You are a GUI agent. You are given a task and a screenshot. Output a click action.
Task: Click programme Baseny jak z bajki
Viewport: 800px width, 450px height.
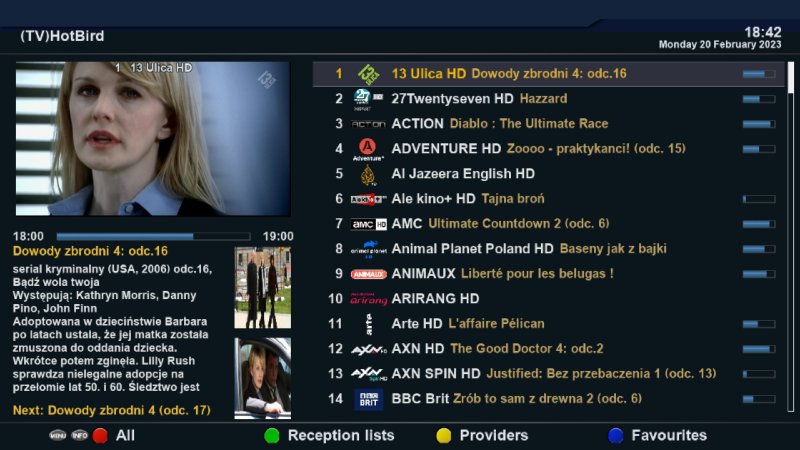tap(613, 249)
